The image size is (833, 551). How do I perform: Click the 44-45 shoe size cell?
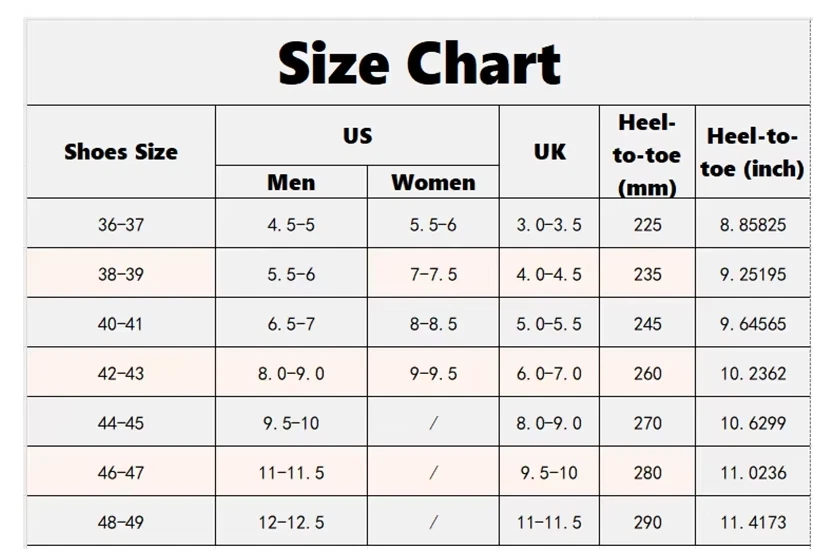tap(121, 423)
